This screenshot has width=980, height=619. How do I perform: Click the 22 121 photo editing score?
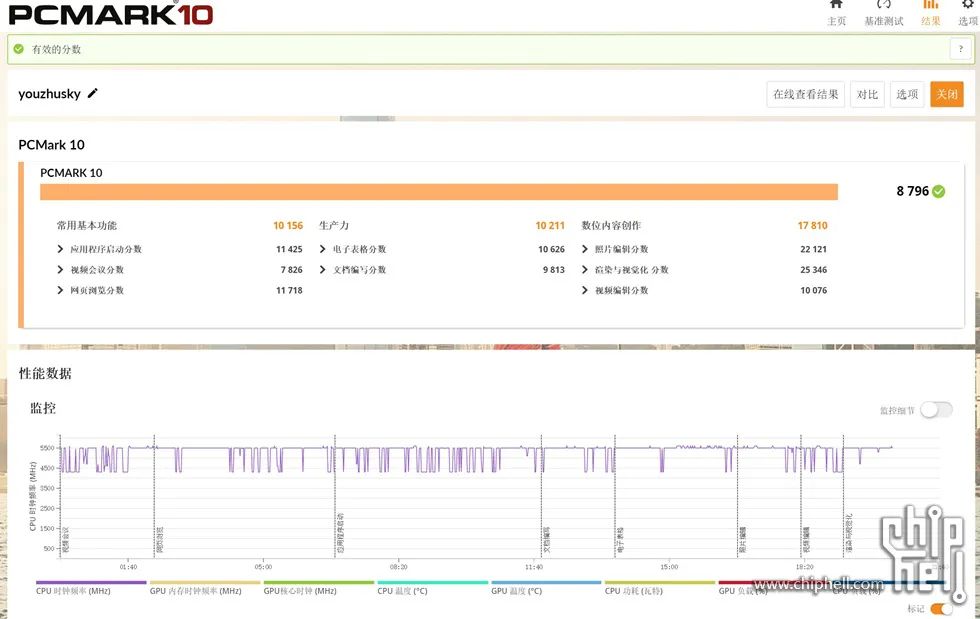(814, 249)
